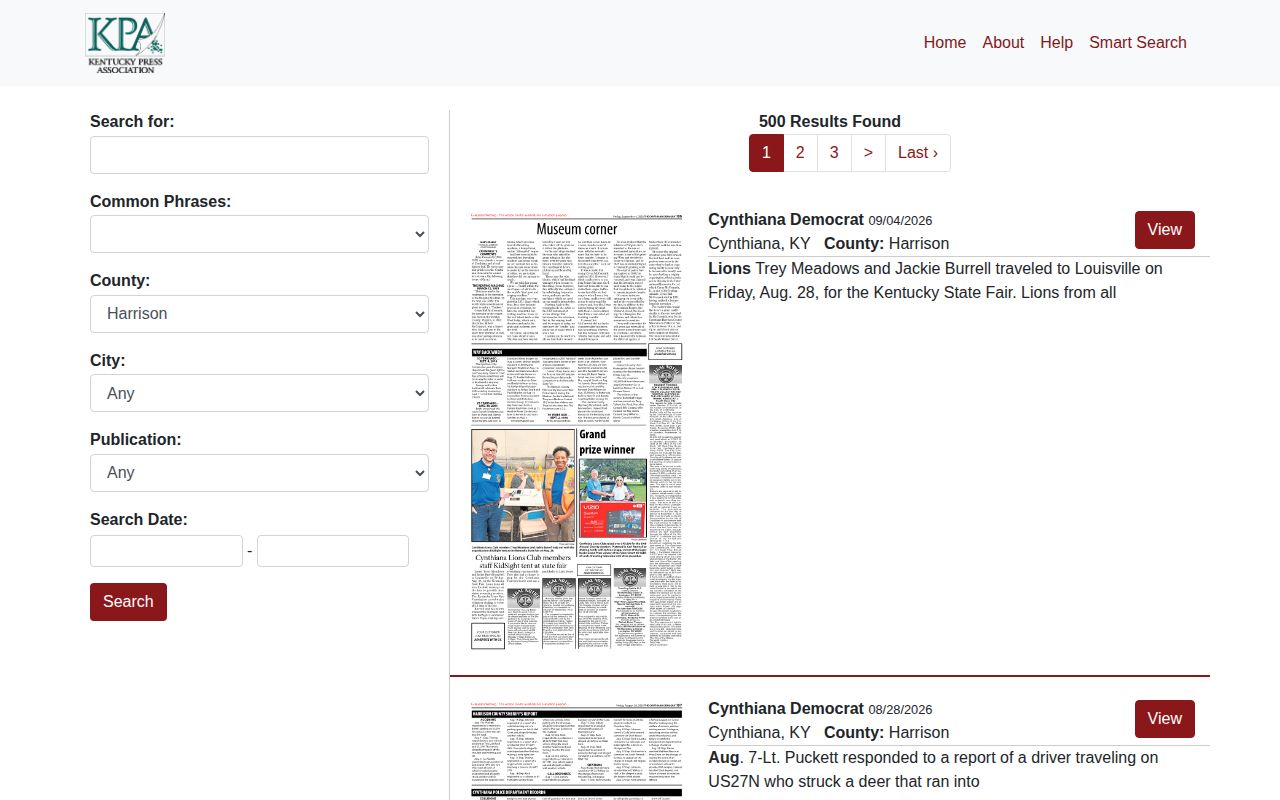The image size is (1280, 800).
Task: Go to results page 3
Action: (x=834, y=153)
